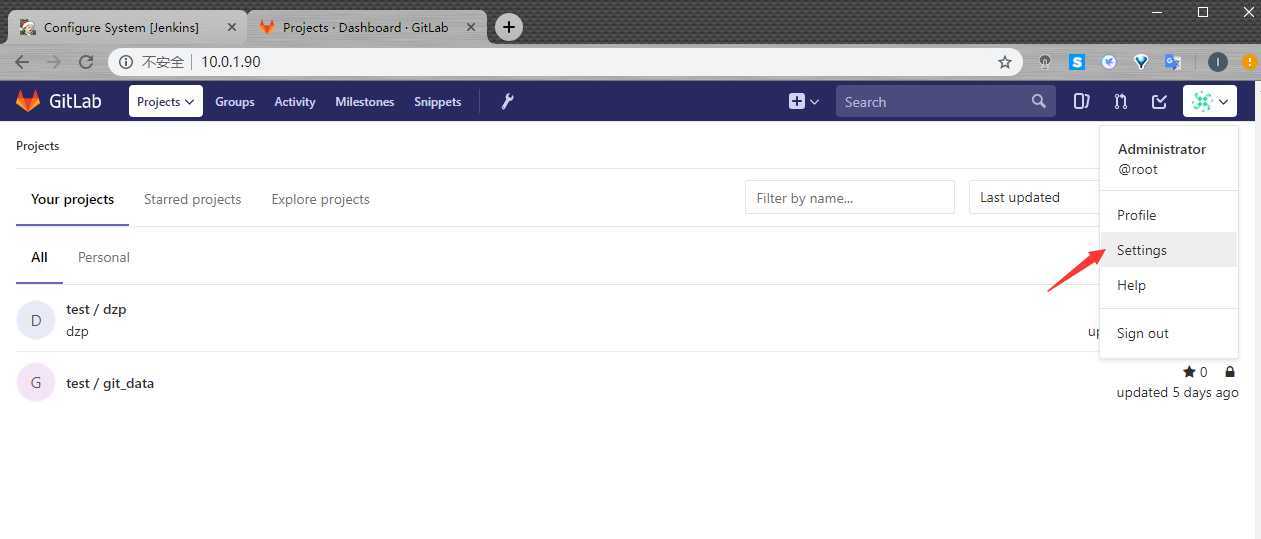Bookmark page with the star icon
The image size is (1261, 539).
point(1005,62)
